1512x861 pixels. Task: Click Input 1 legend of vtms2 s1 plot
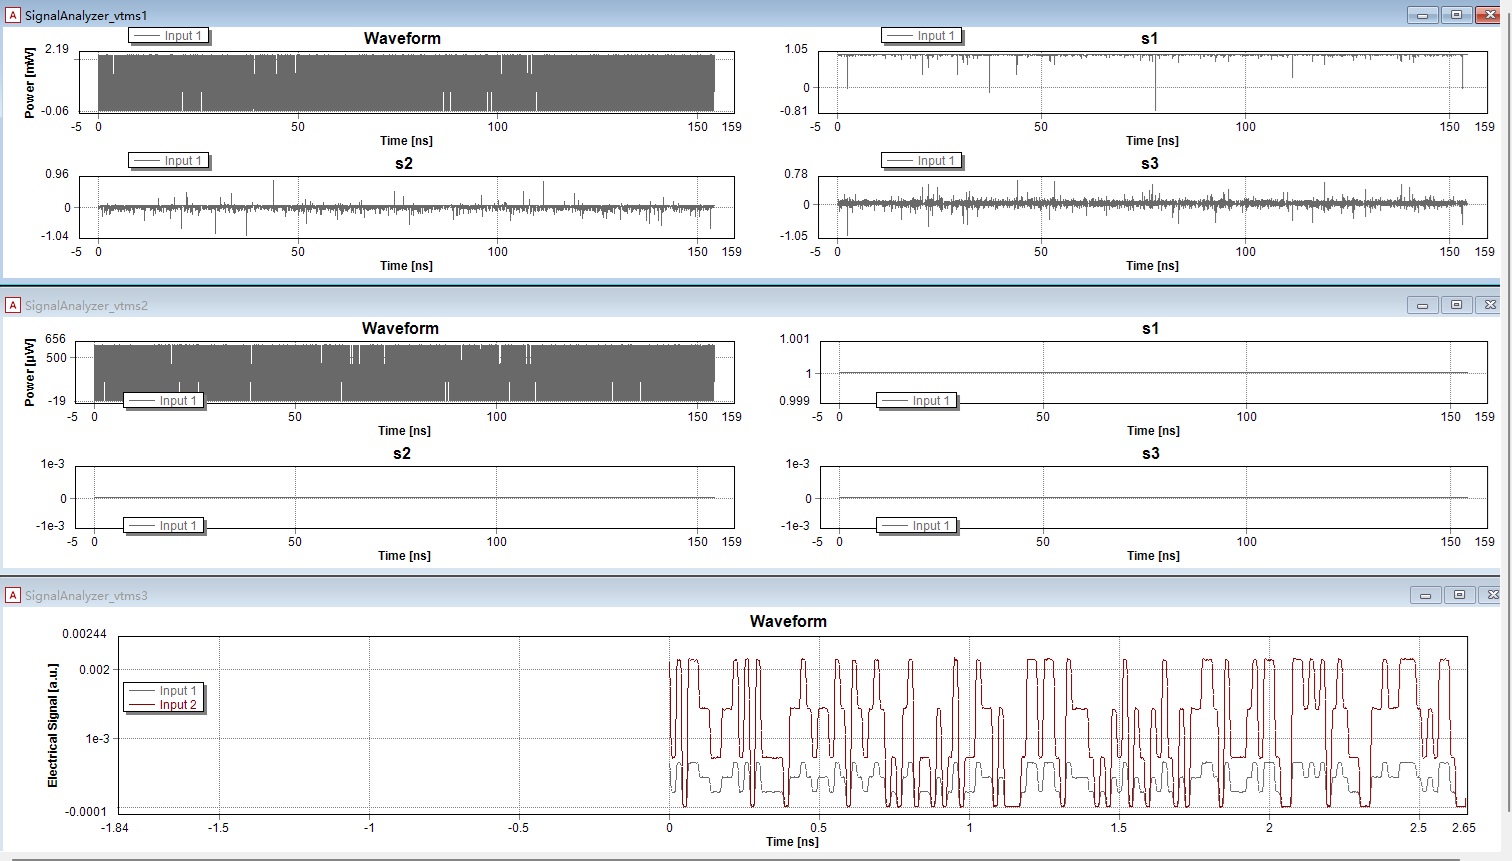[916, 401]
